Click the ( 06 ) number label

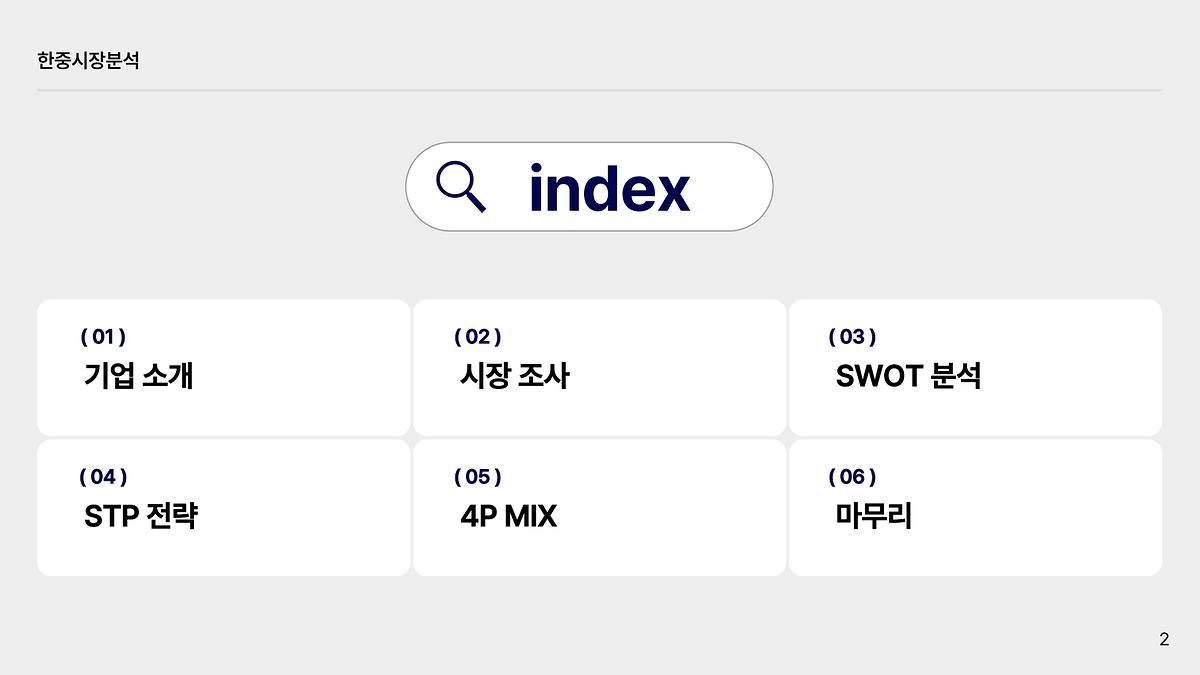852,477
